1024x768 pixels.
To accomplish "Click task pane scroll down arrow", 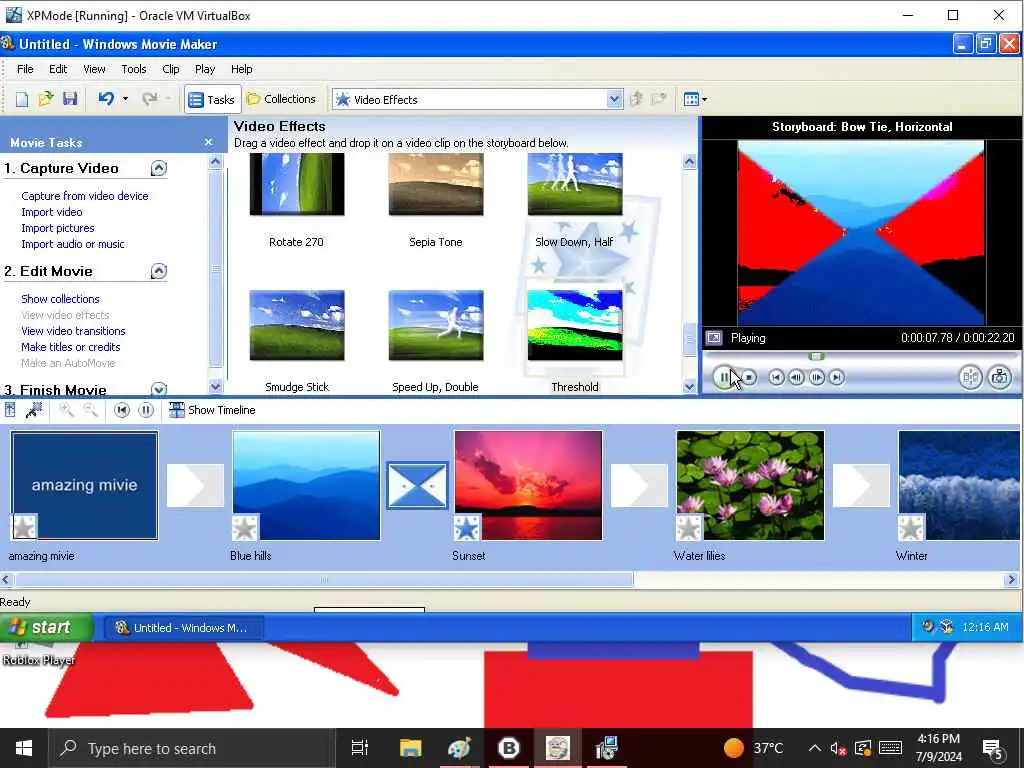I will click(x=216, y=387).
